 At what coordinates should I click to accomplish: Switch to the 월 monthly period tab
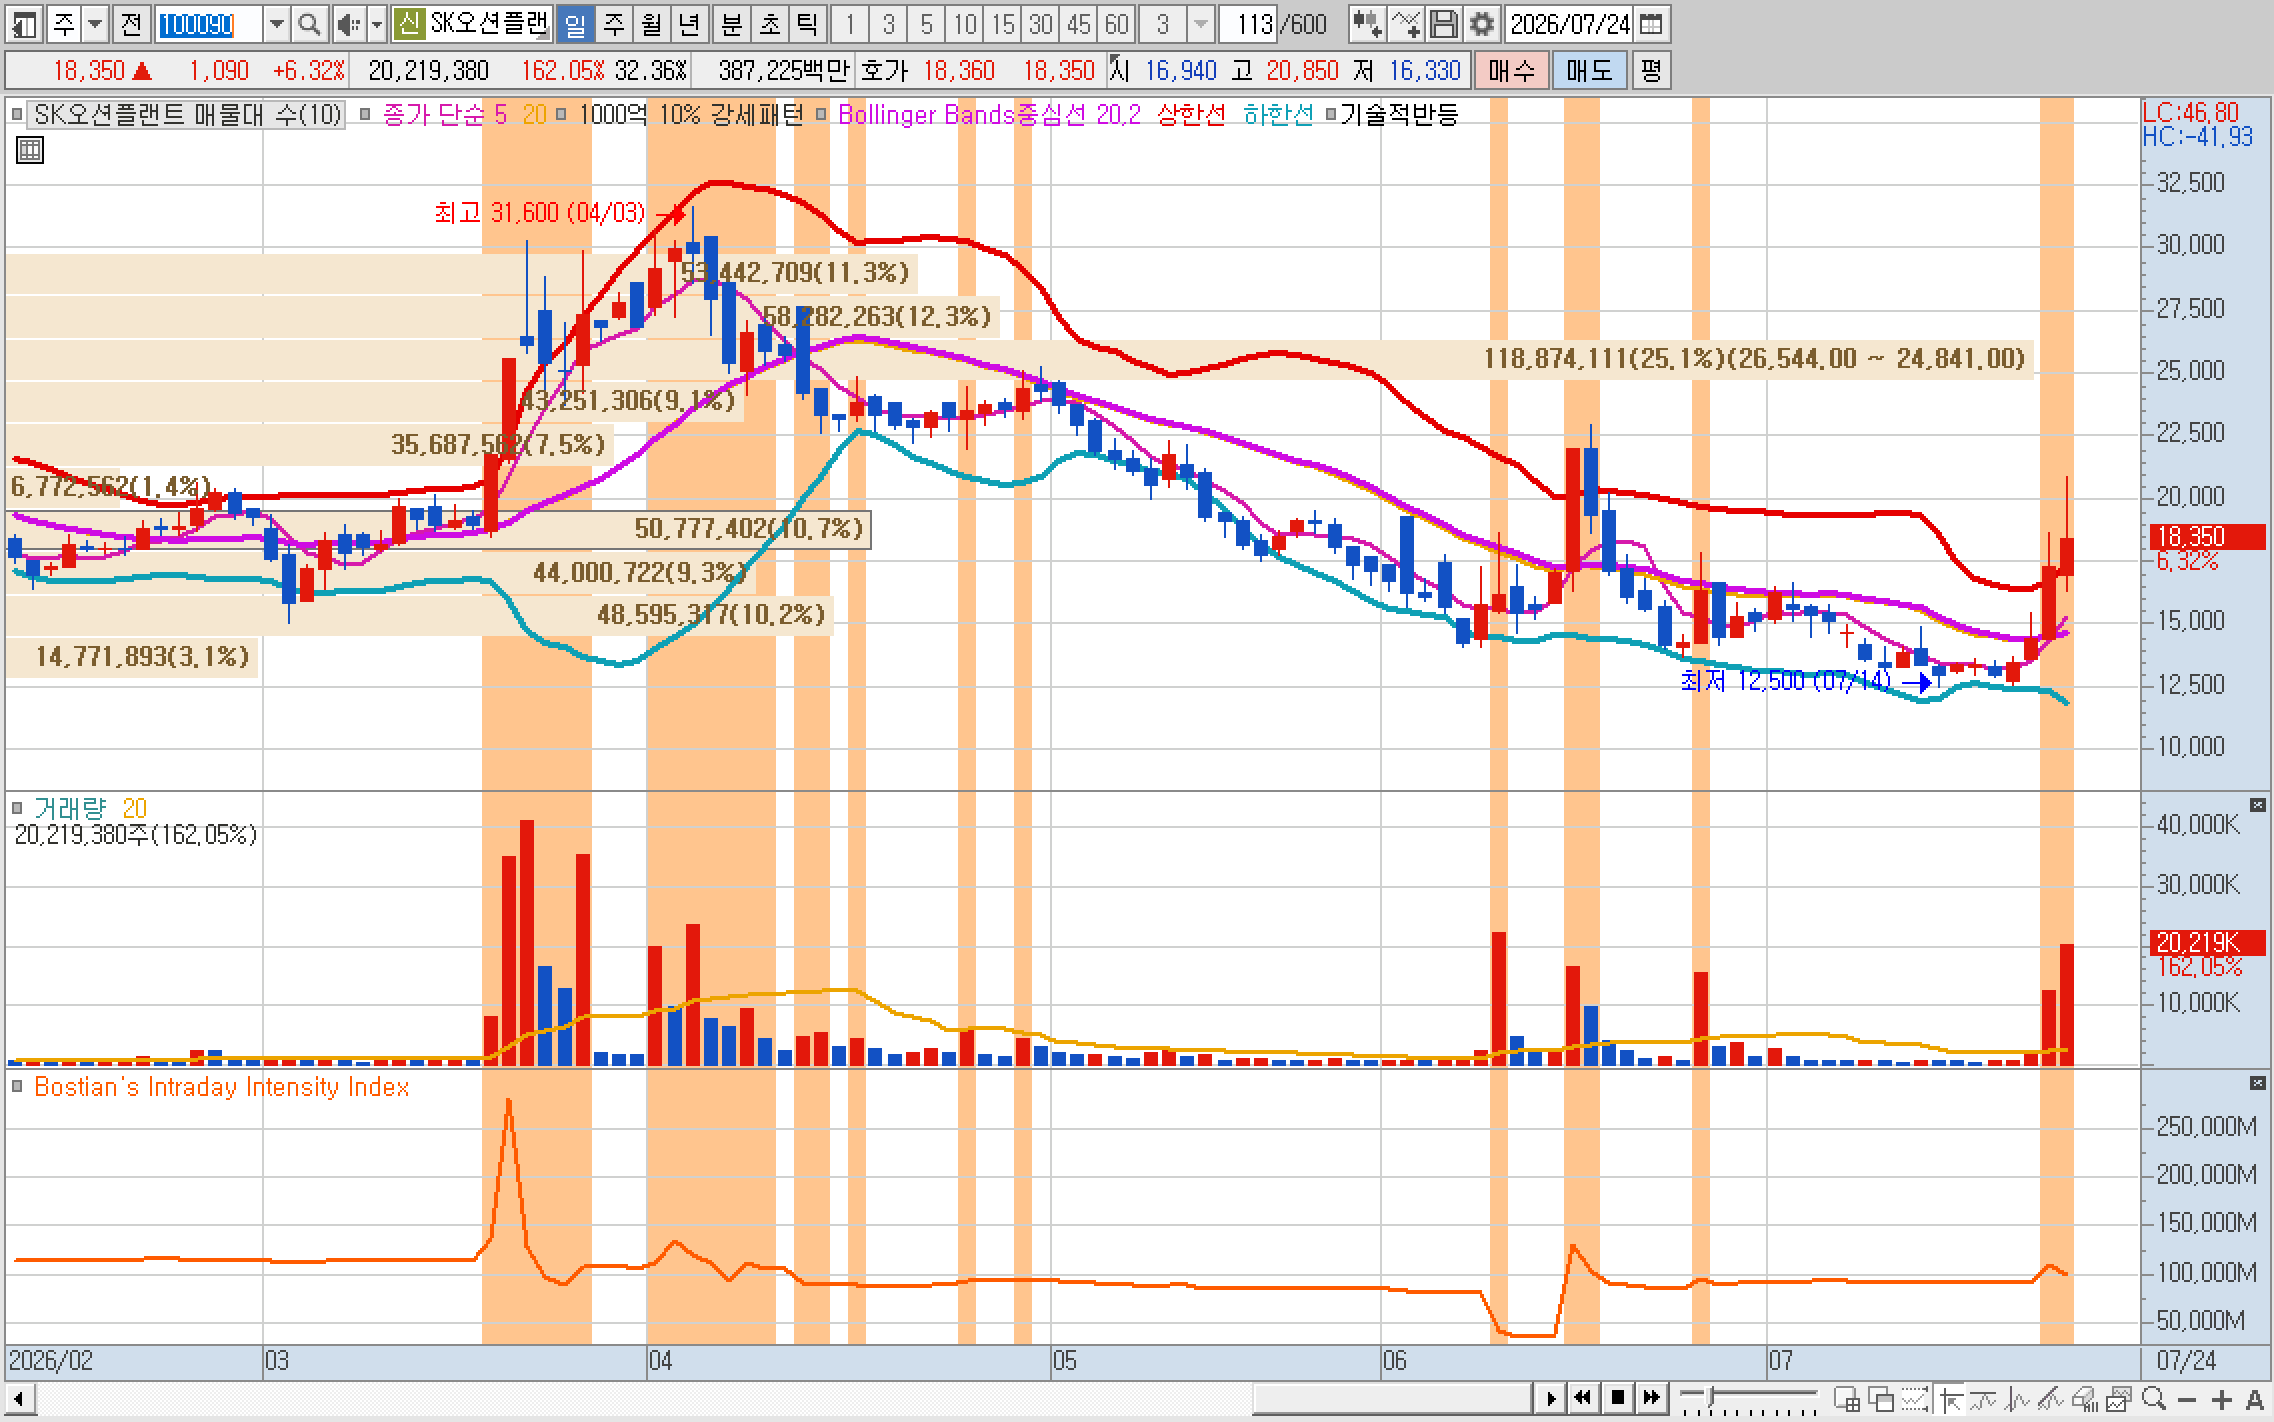pos(652,24)
